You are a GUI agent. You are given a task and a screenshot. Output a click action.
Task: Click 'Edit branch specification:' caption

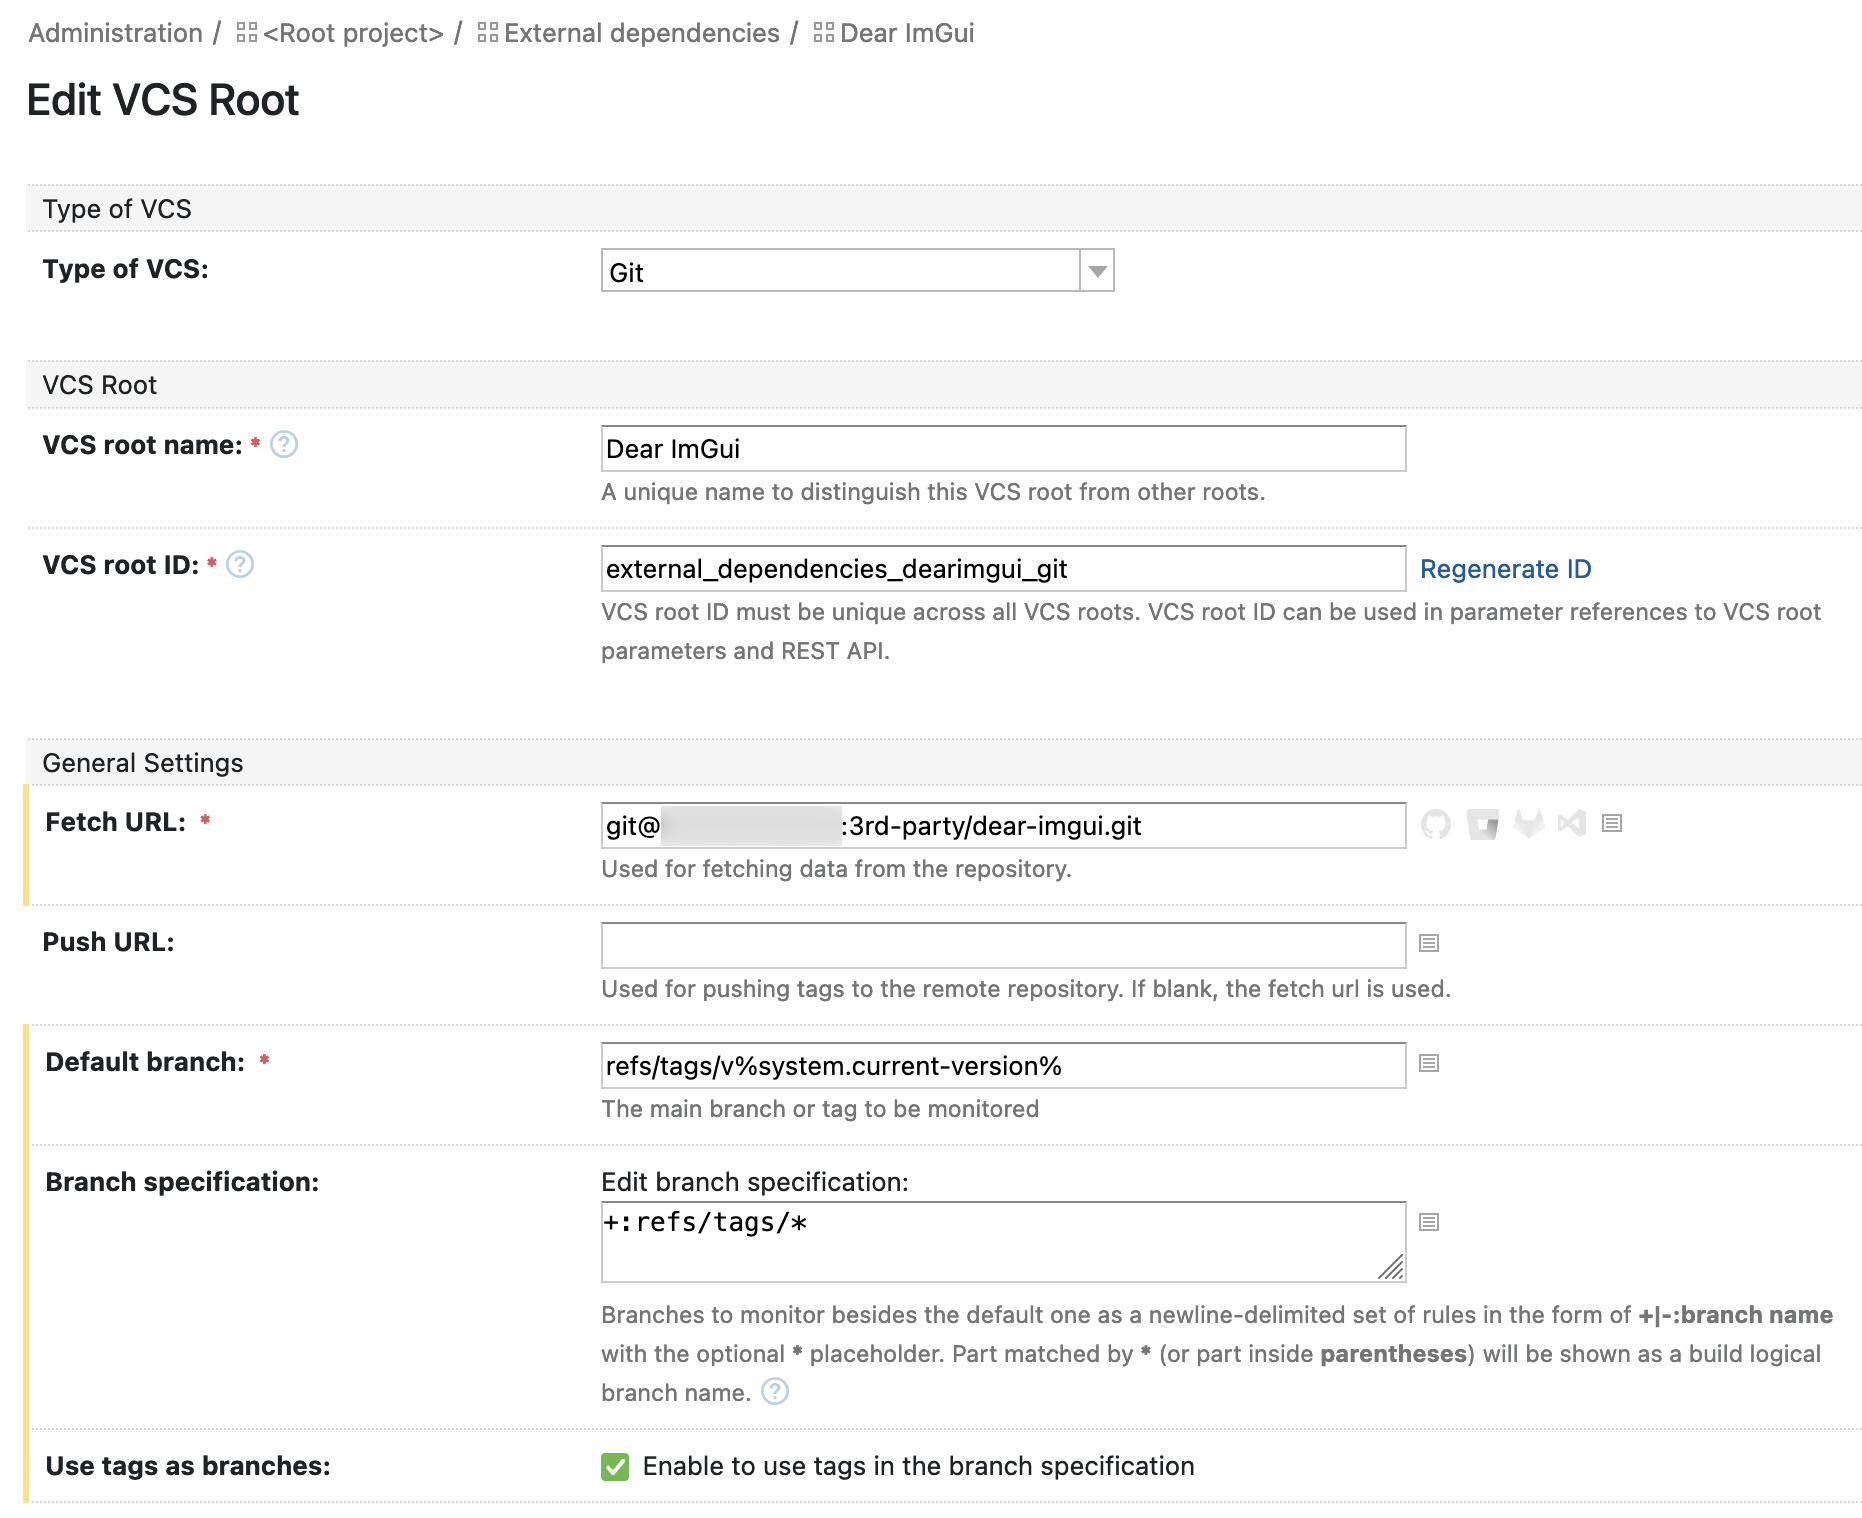(x=755, y=1182)
